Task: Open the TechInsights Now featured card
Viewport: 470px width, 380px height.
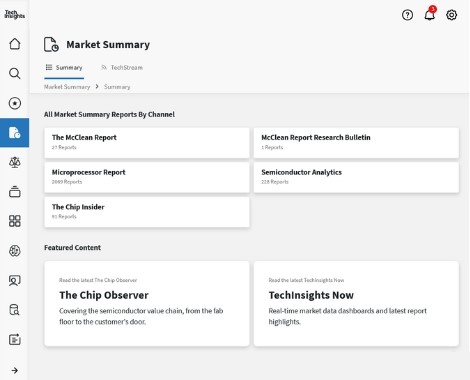Action: point(356,304)
